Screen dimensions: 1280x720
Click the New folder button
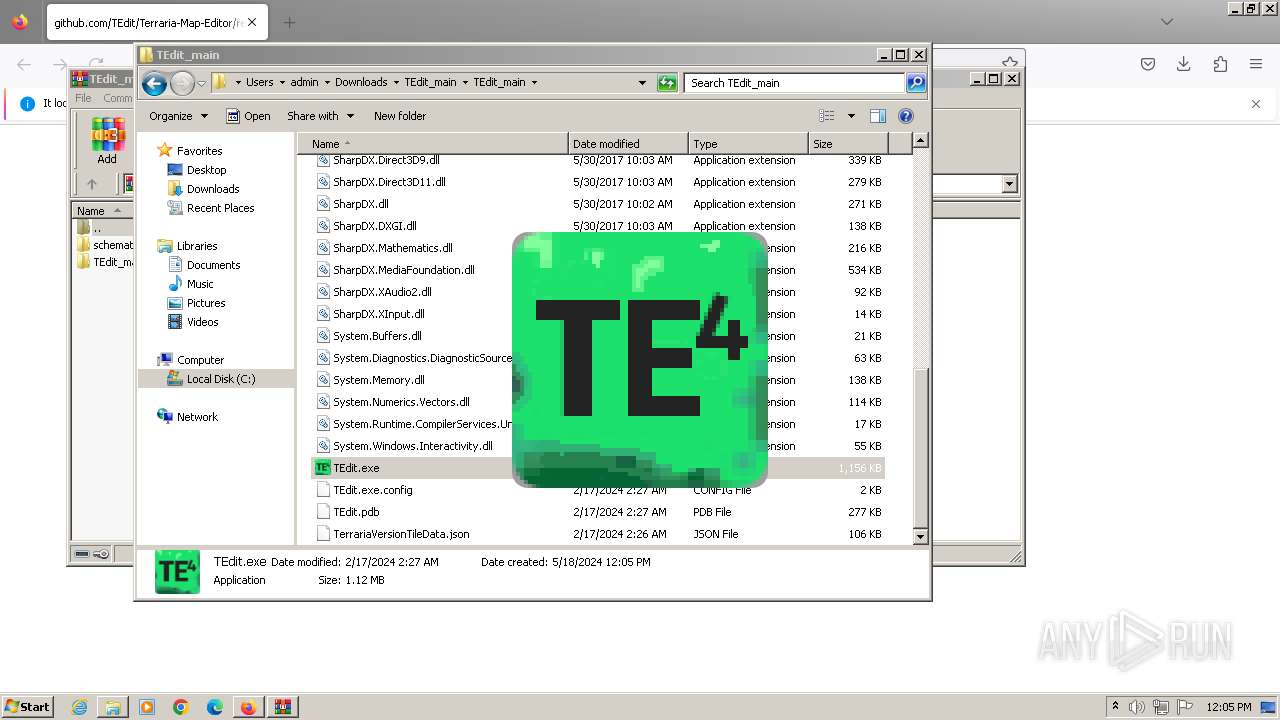coord(400,116)
